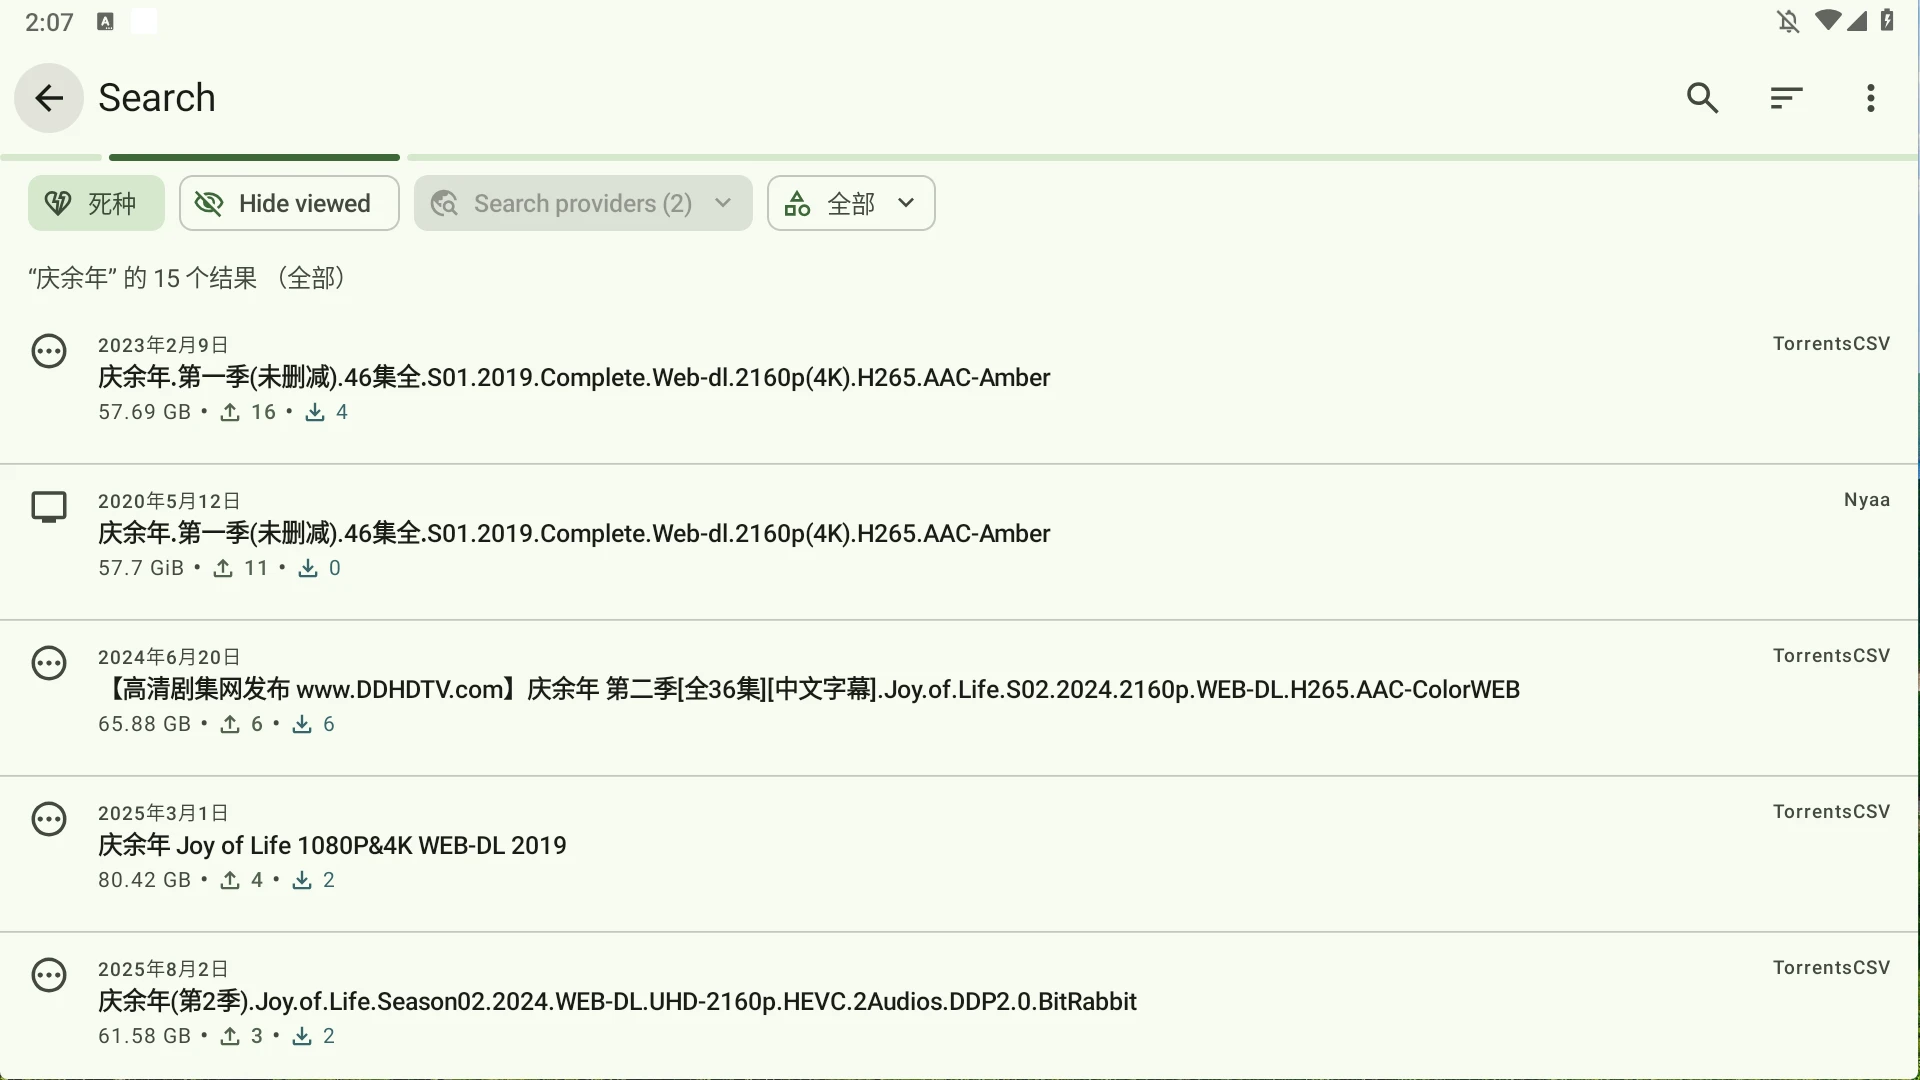Screen dimensions: 1920x1080
Task: Select the highlighted second tab indicator
Action: click(x=254, y=157)
